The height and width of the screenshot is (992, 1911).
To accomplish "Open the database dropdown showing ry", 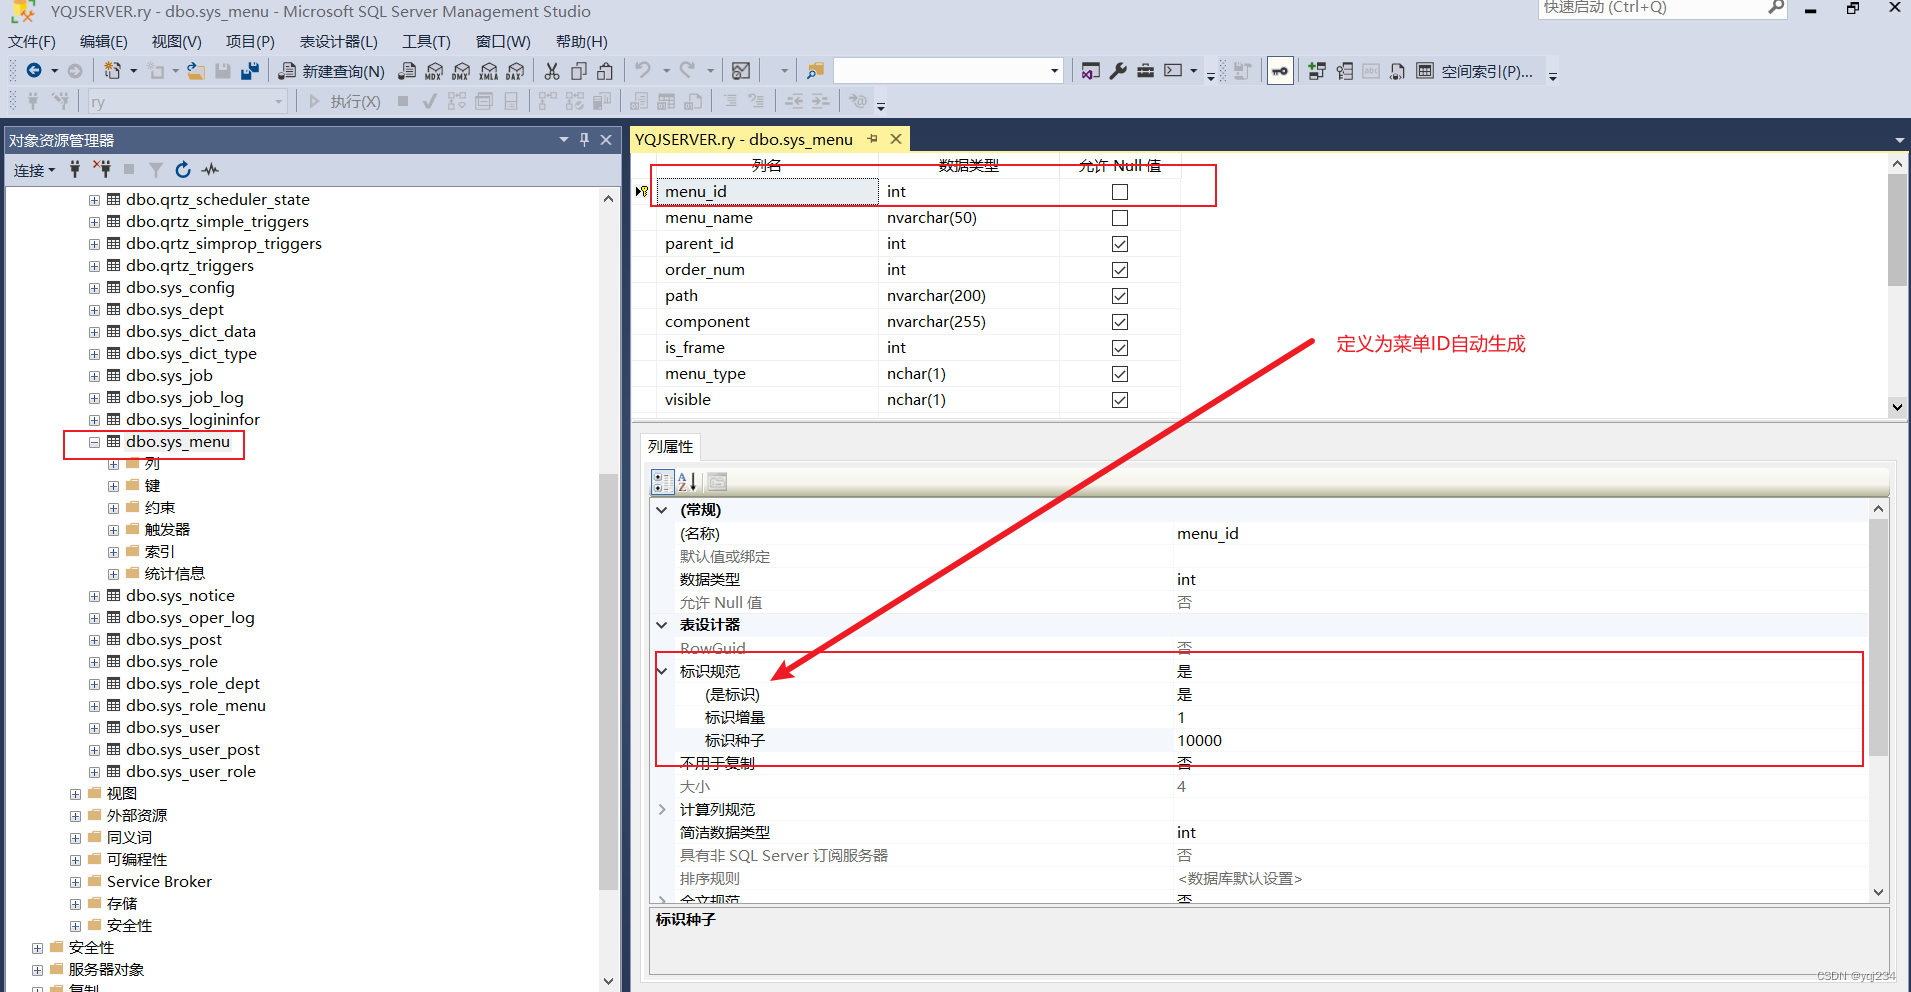I will pos(277,100).
